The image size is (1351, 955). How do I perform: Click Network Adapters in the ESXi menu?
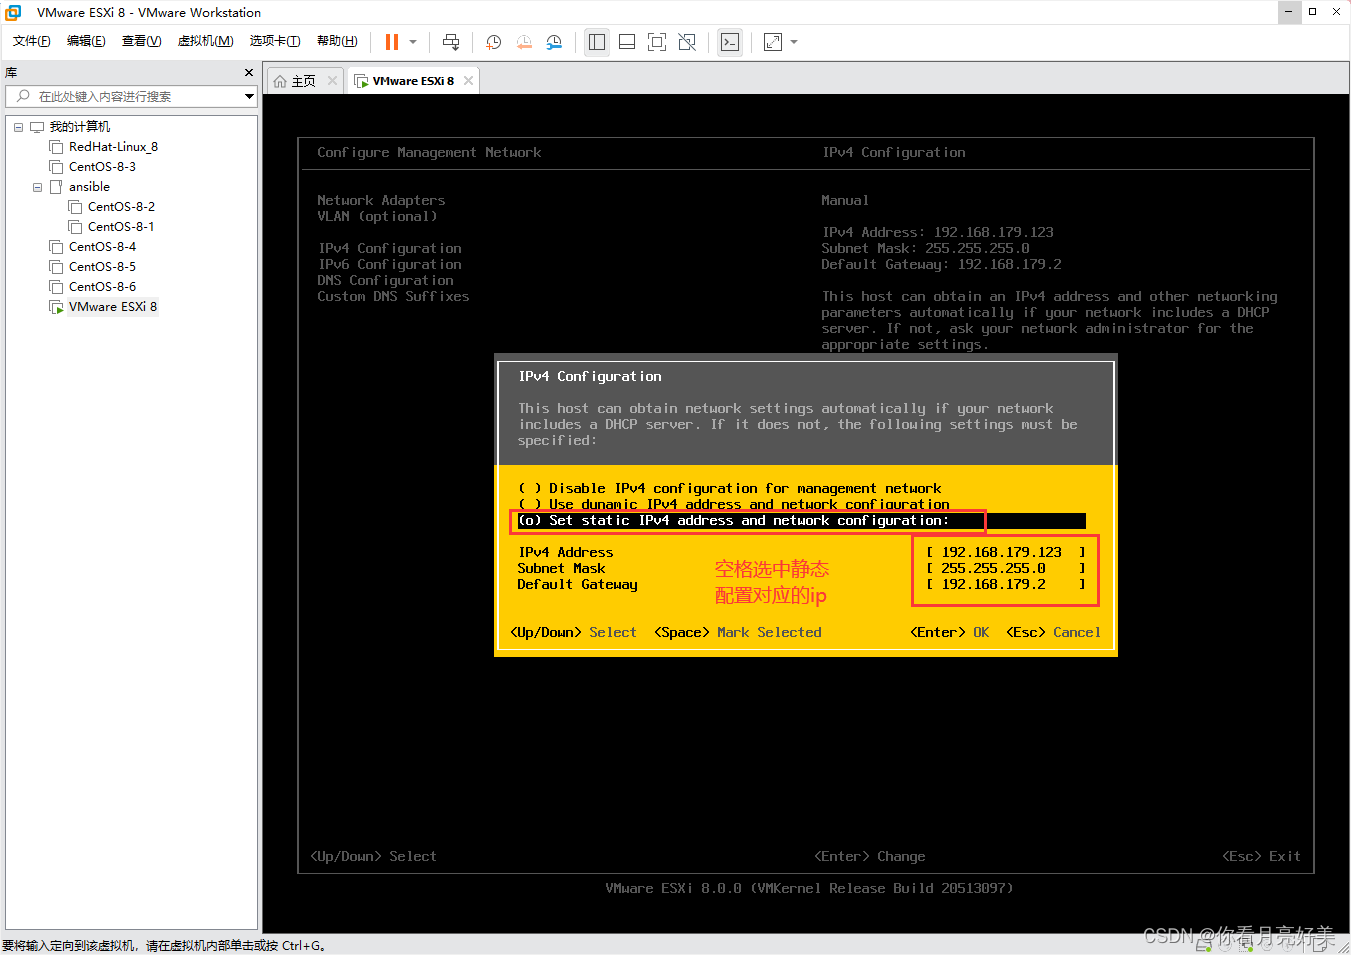(381, 200)
